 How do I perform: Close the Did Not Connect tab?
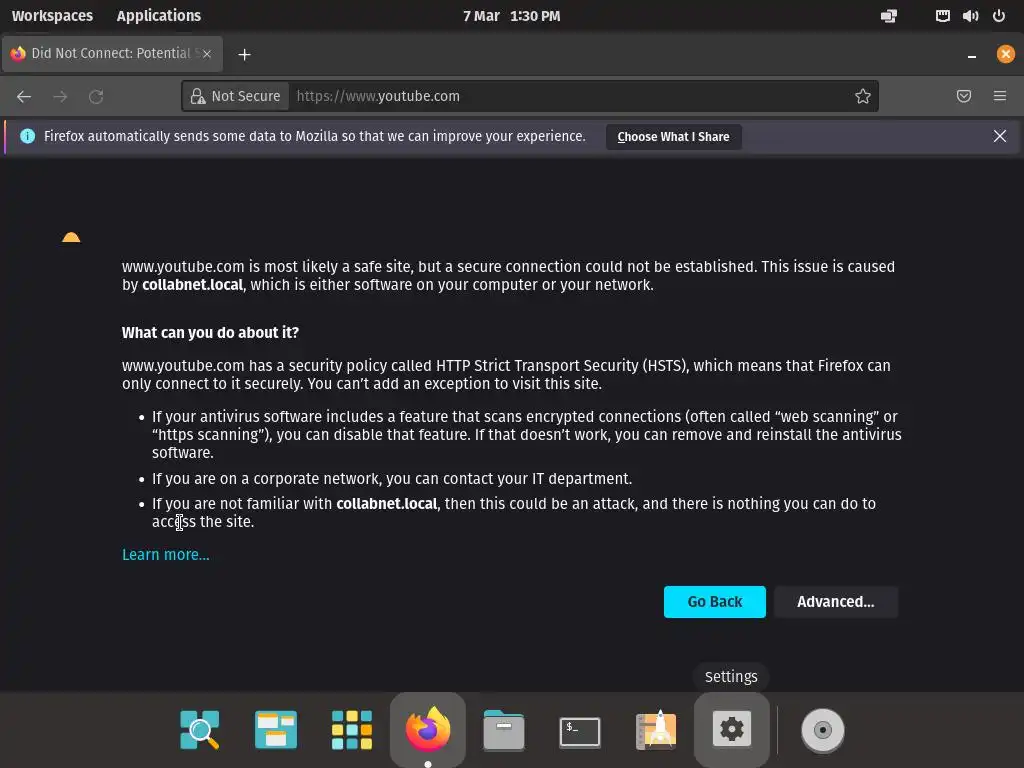[206, 54]
